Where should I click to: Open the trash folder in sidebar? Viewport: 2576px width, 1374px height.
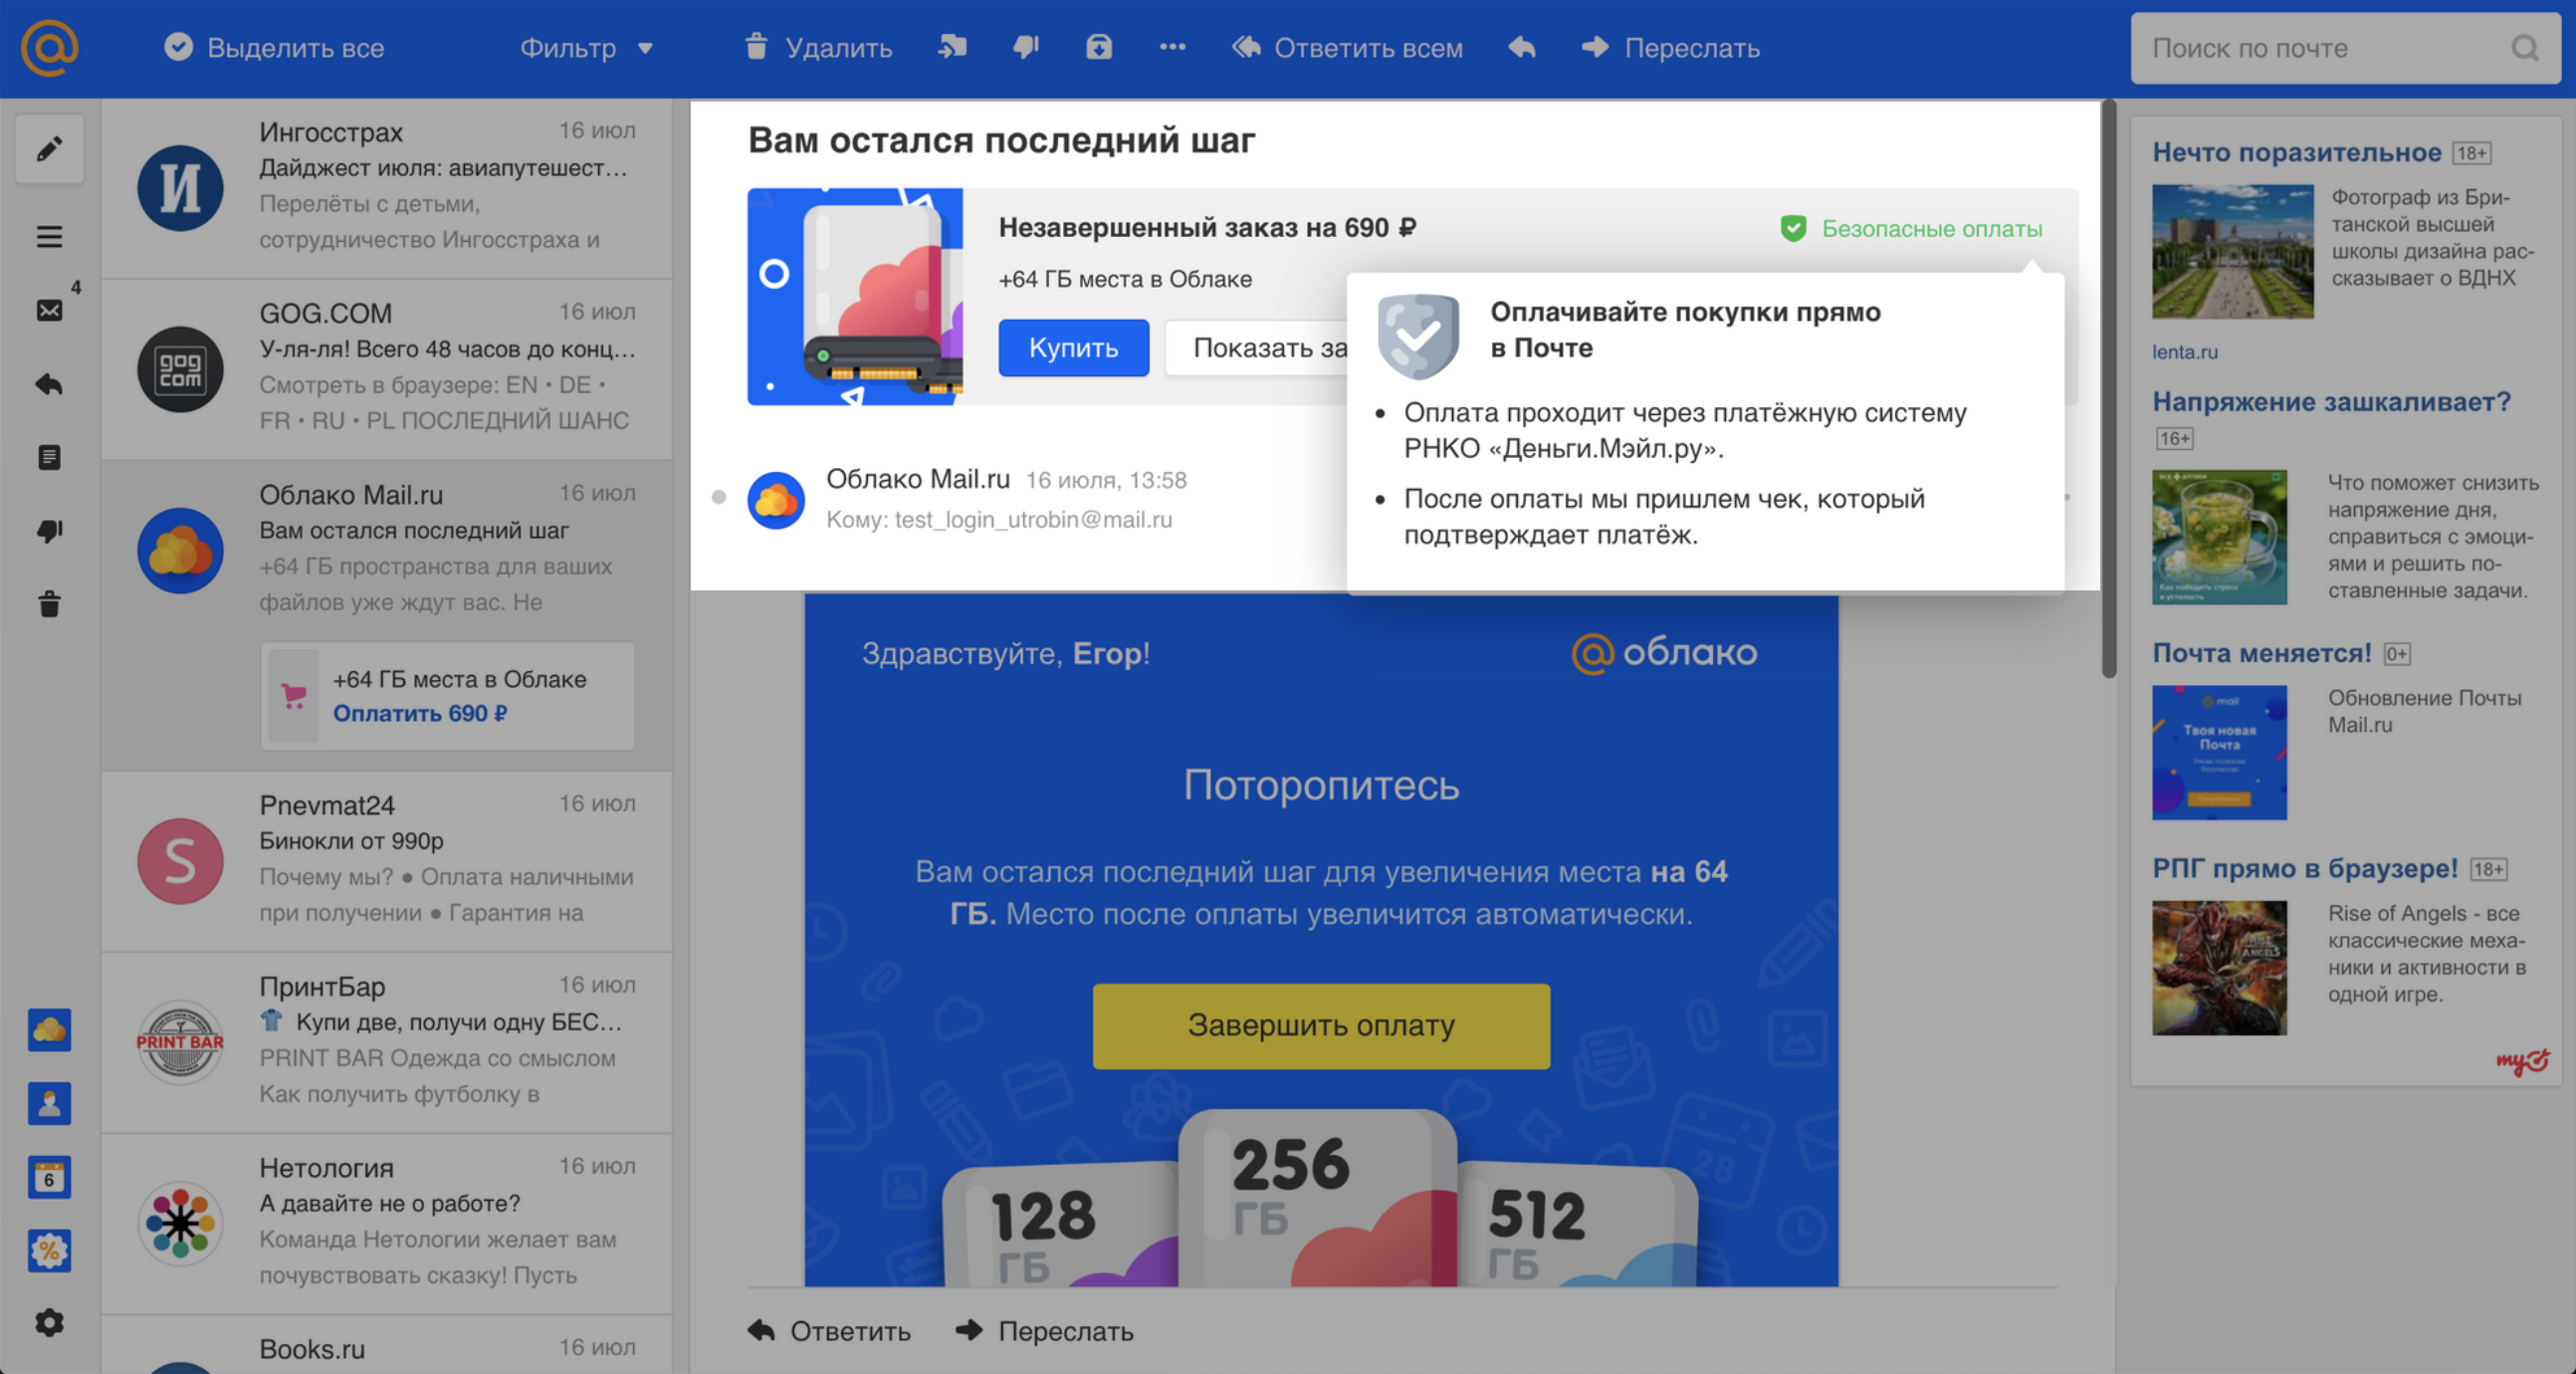[x=49, y=604]
